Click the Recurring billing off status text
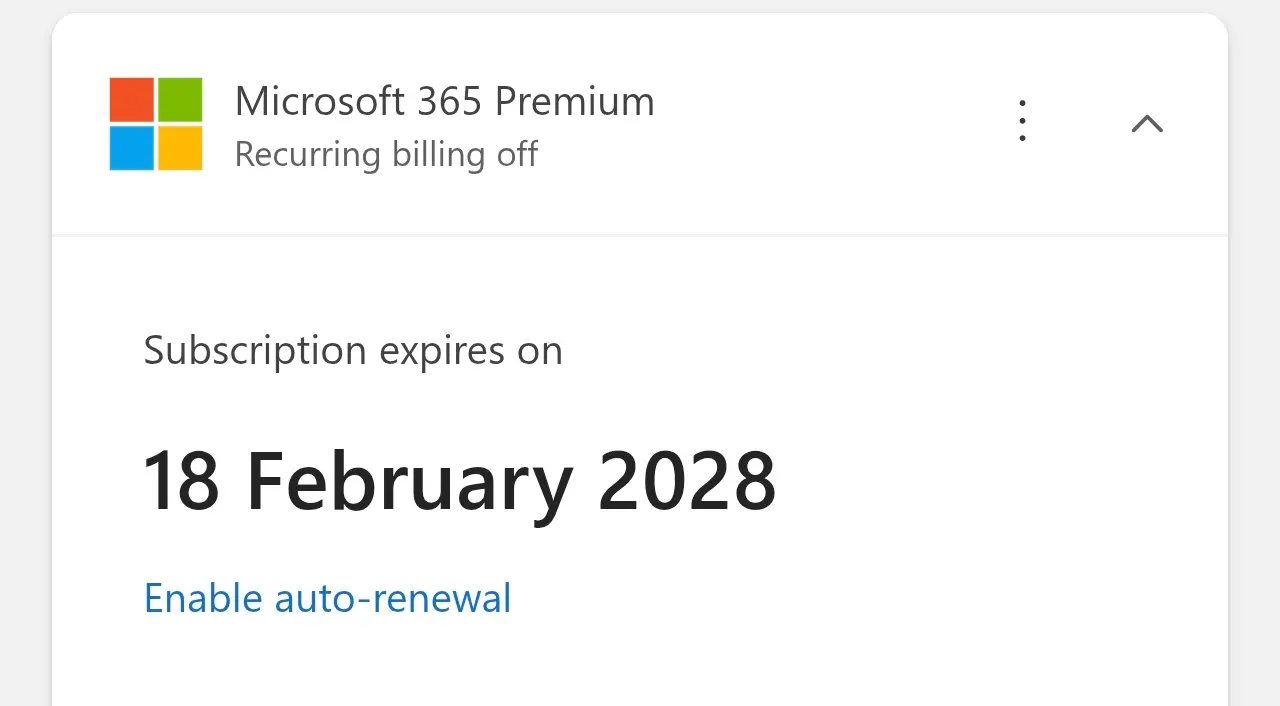Viewport: 1280px width, 706px height. (x=386, y=155)
